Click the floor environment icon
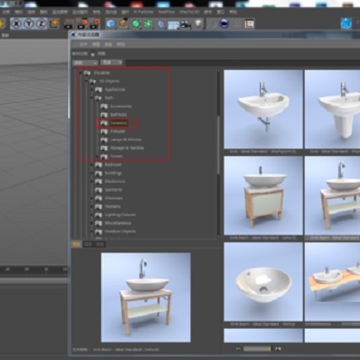 click(x=173, y=24)
